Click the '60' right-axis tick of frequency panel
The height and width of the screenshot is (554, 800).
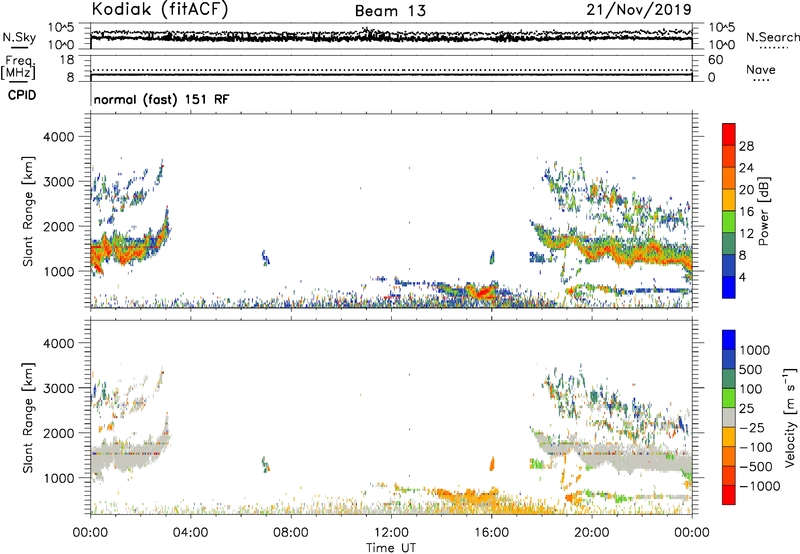[x=715, y=60]
